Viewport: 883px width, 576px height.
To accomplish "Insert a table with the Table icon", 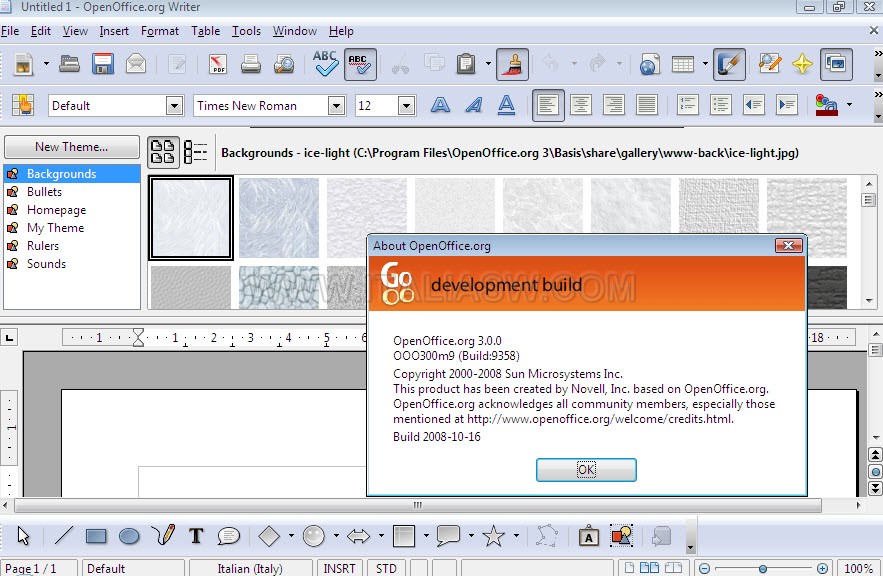I will 683,64.
